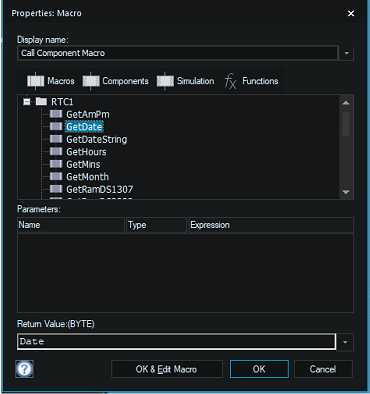Select the GetMins macro
This screenshot has width=370, height=394.
(83, 164)
